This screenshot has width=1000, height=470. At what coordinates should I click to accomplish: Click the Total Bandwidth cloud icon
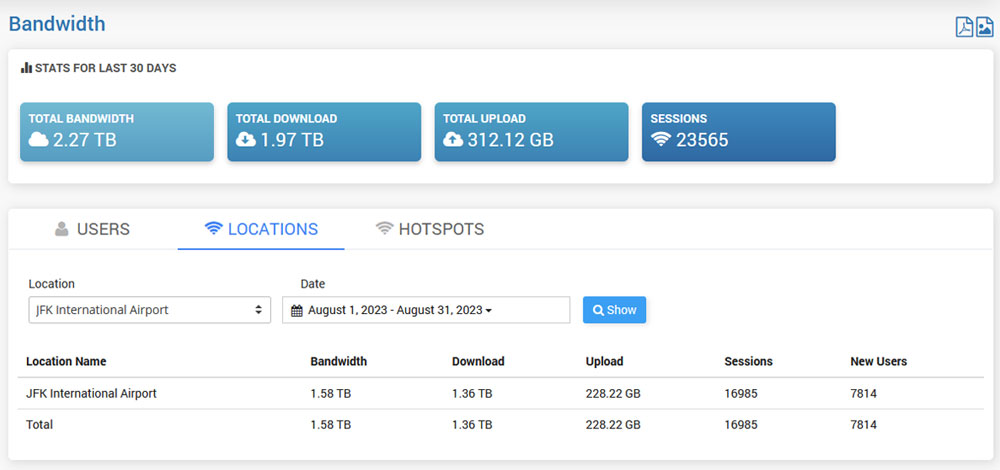39,140
